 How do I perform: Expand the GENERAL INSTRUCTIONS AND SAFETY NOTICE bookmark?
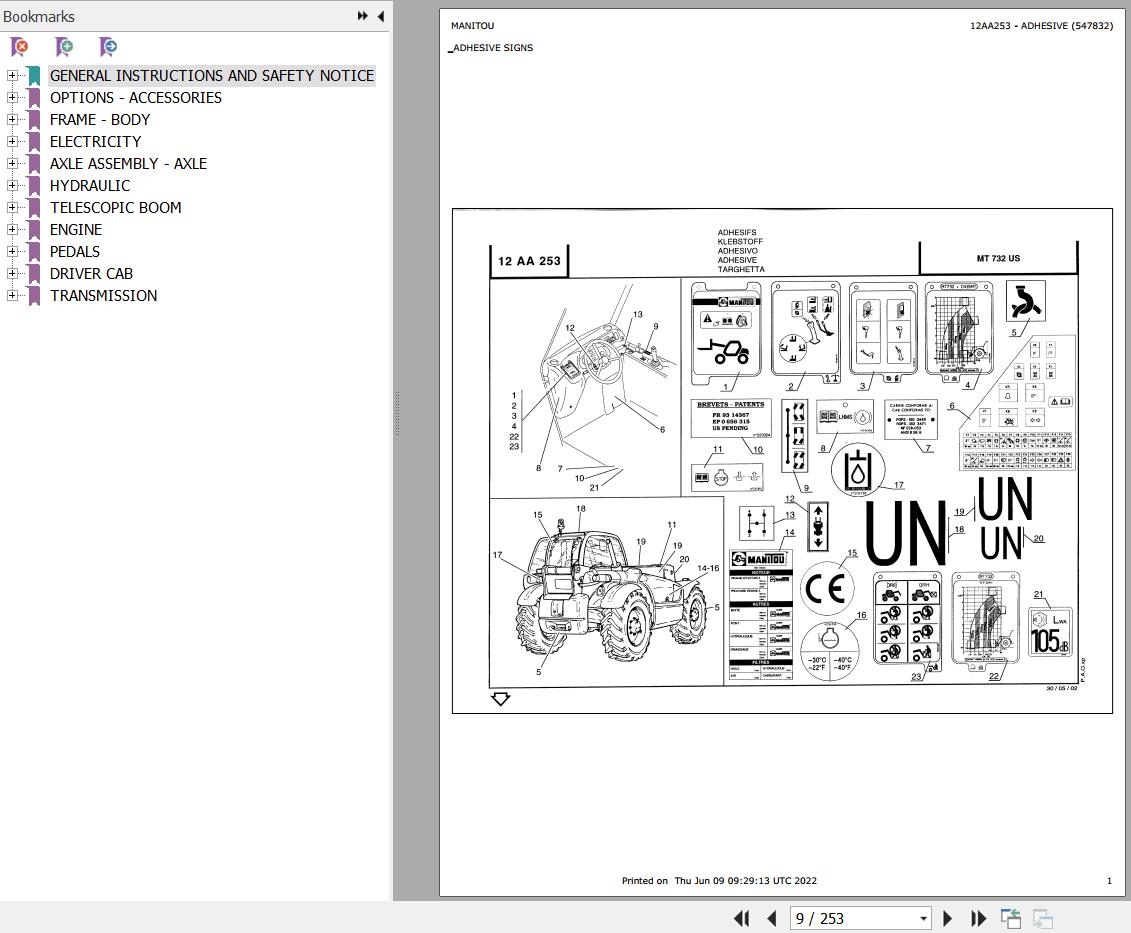click(x=12, y=75)
